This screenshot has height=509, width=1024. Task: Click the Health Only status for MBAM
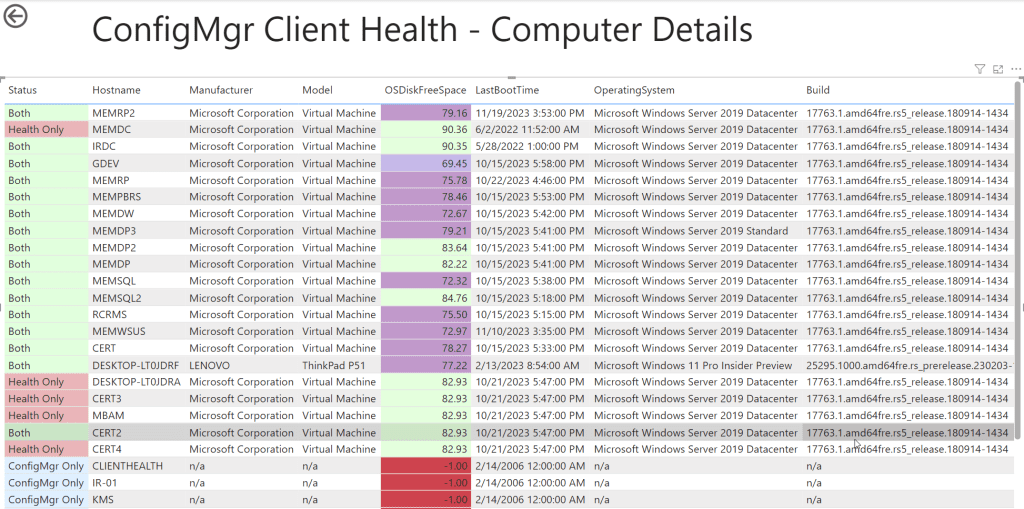(x=46, y=416)
